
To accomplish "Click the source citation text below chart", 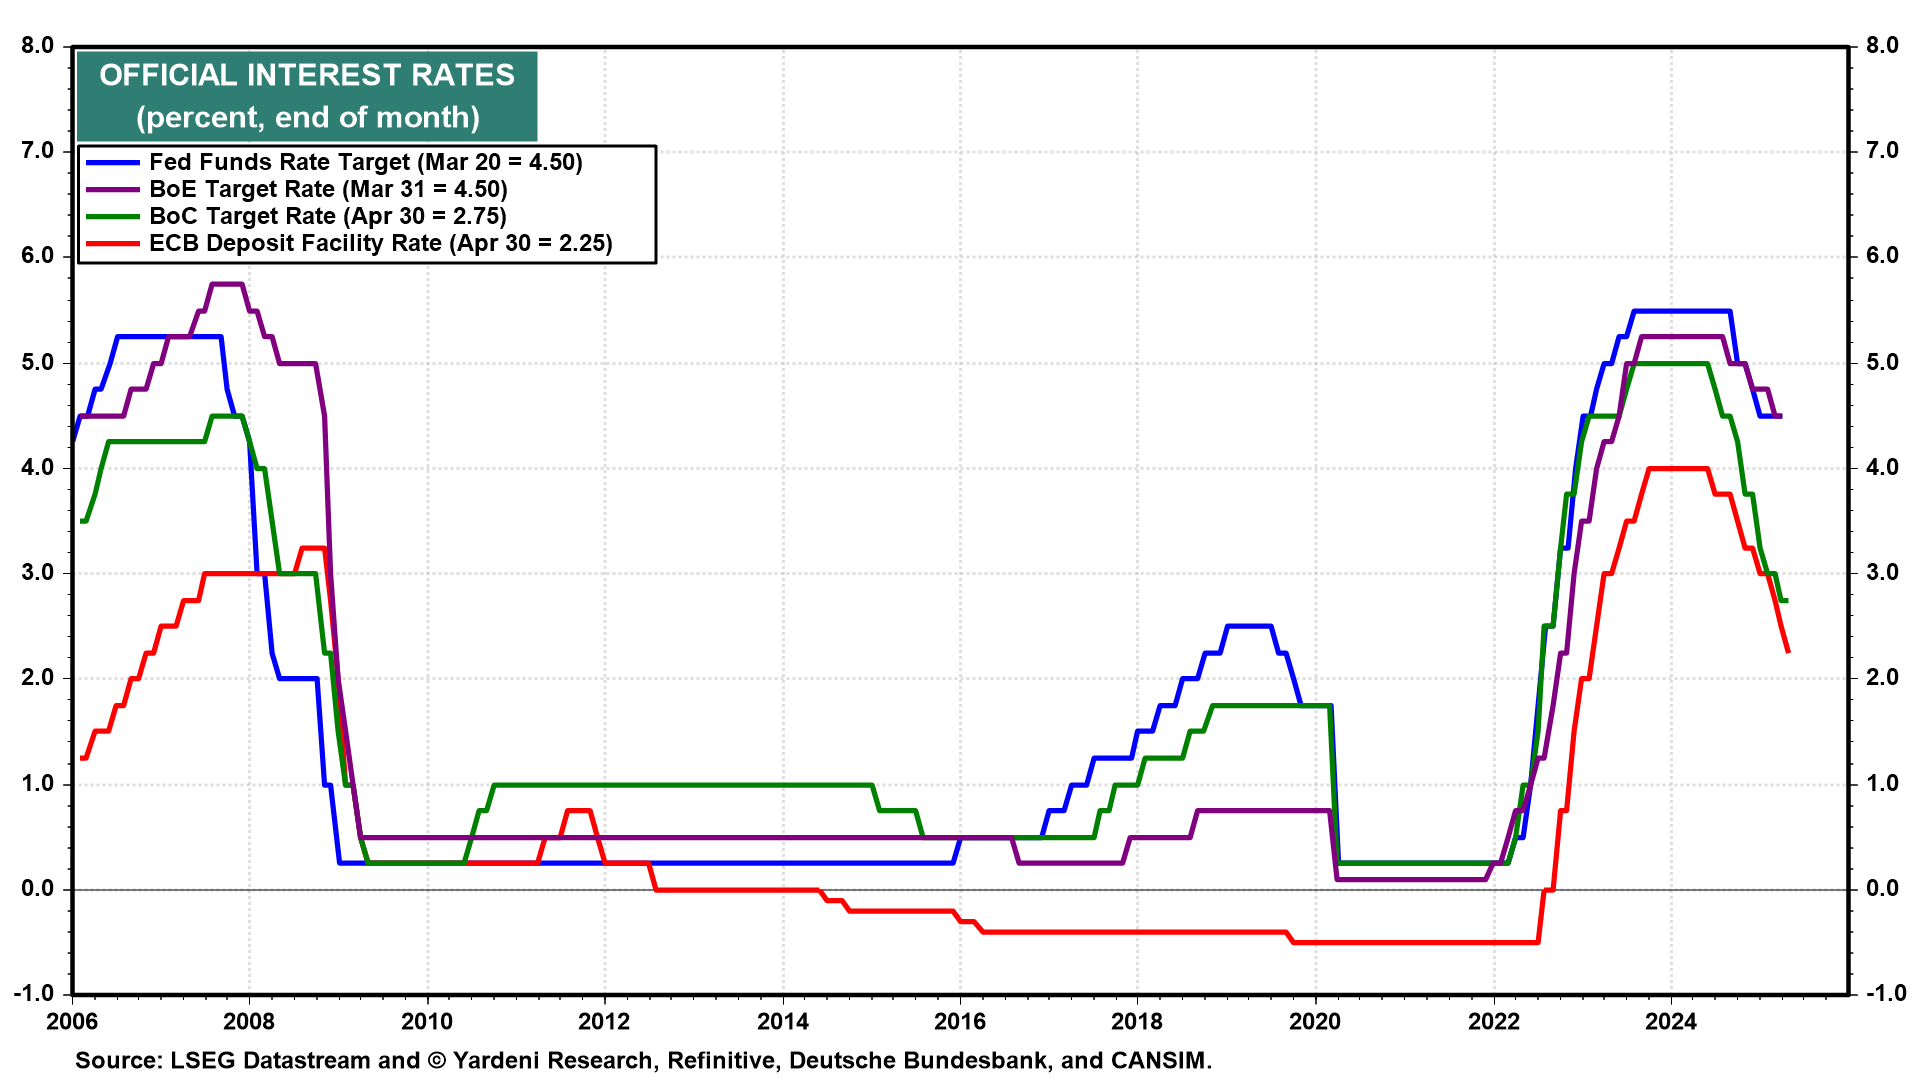I will coord(643,1061).
